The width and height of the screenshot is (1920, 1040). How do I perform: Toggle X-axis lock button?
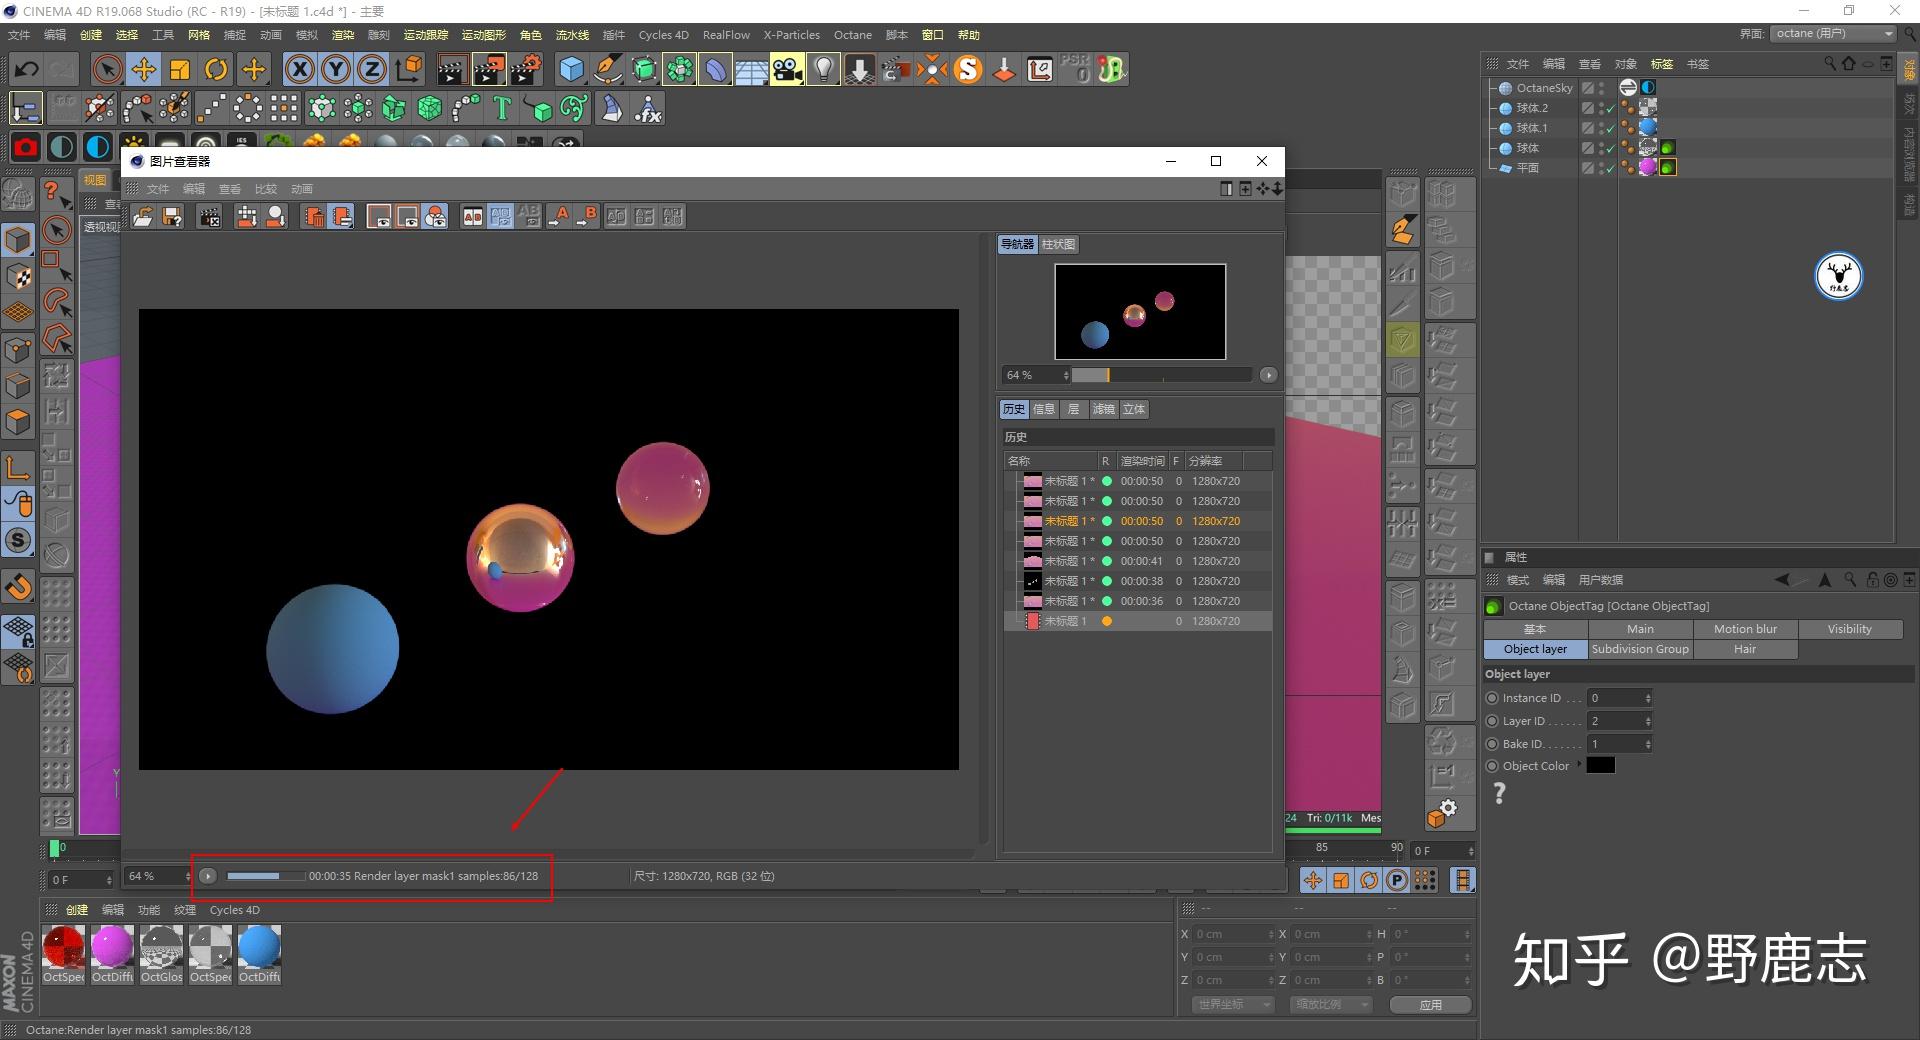299,69
